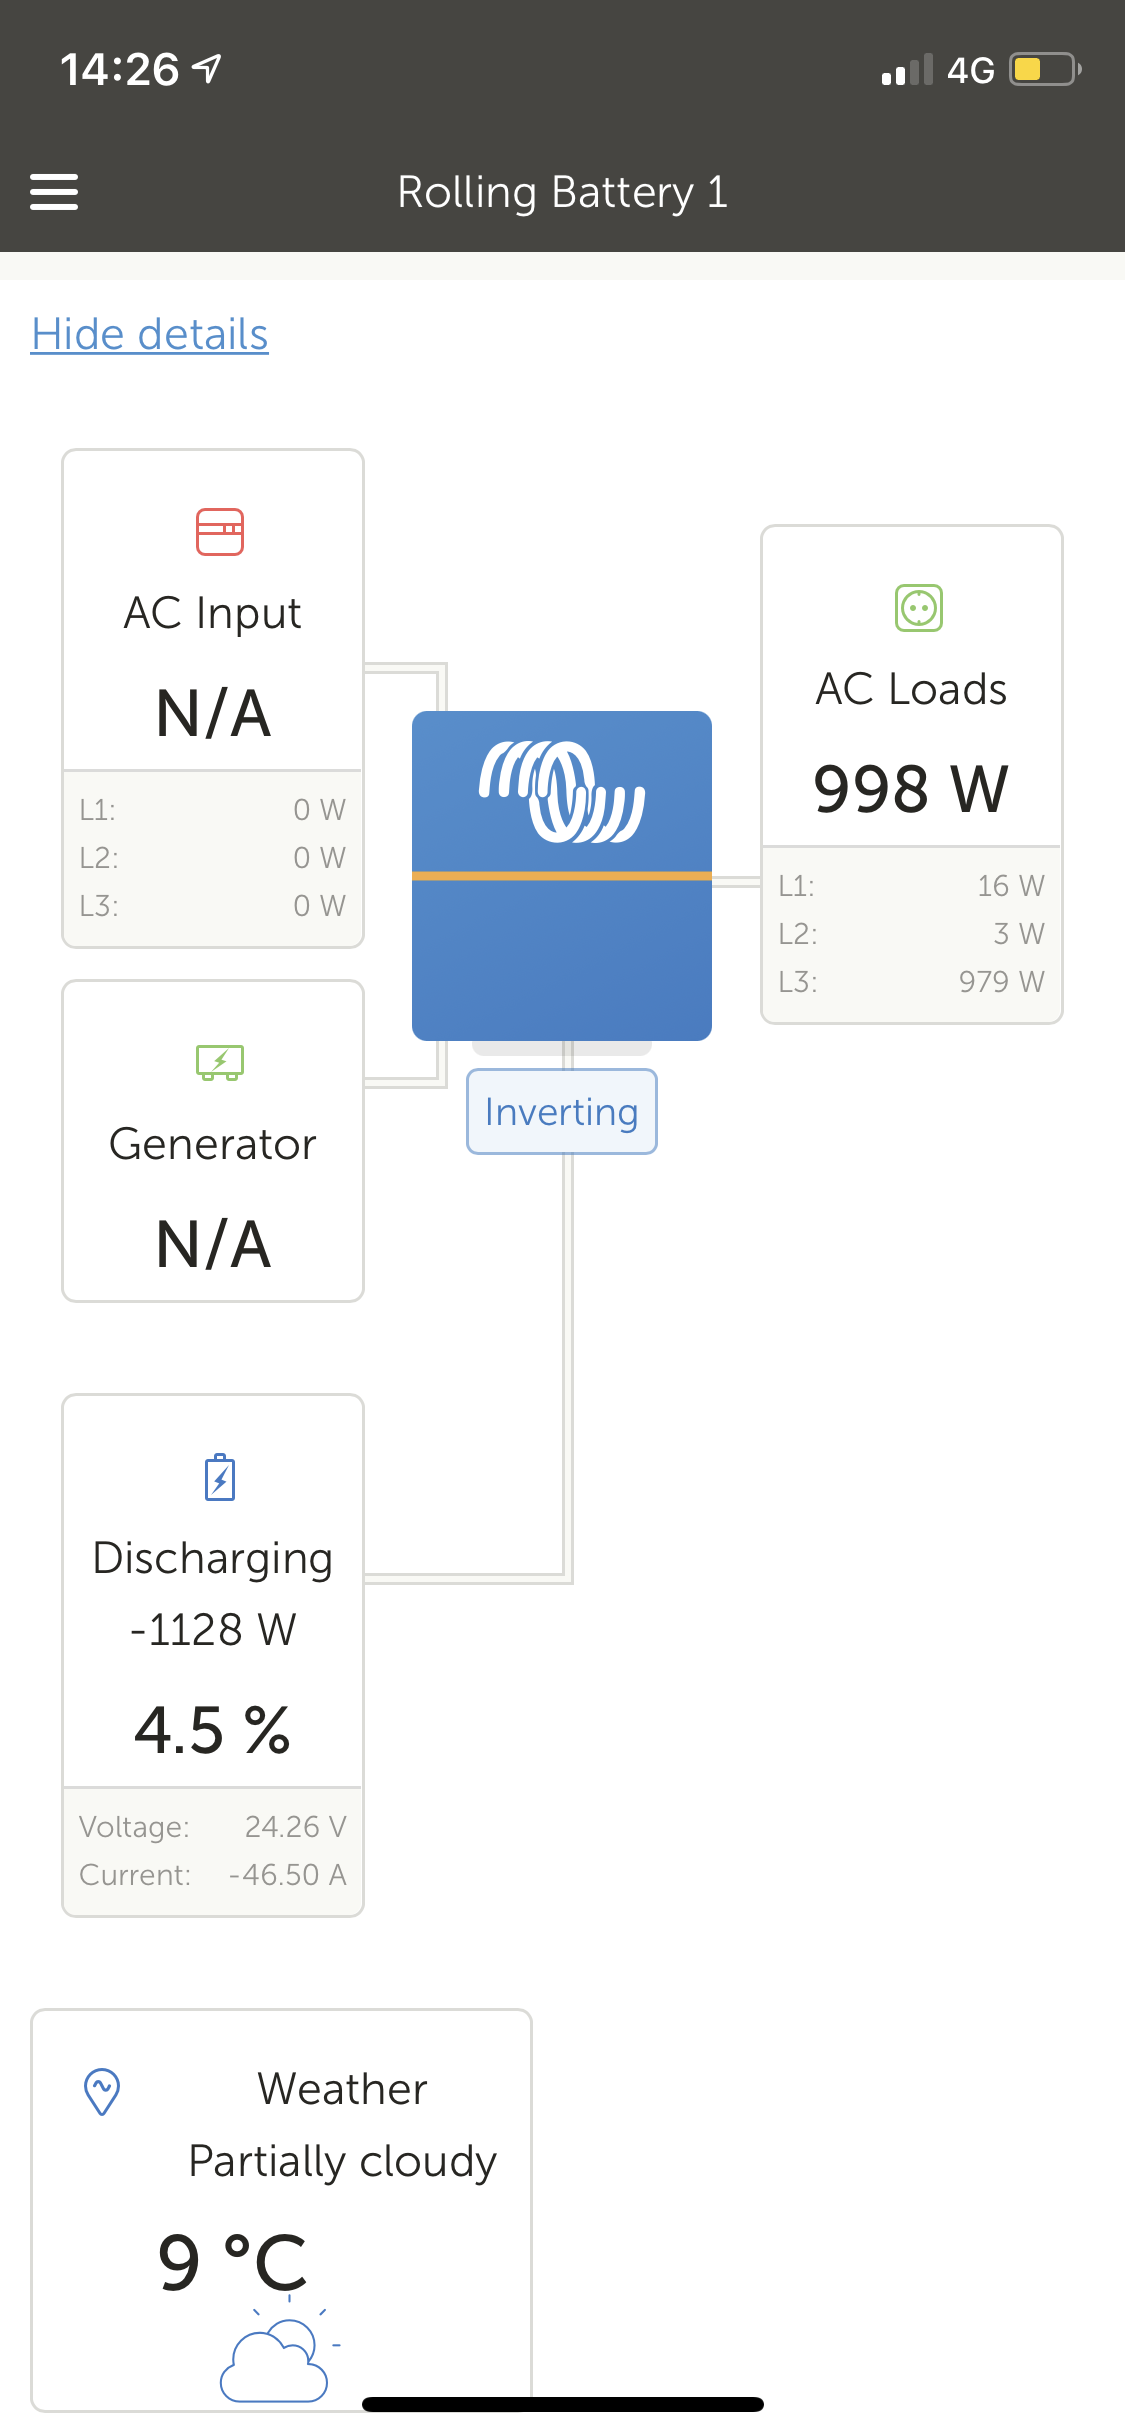
Task: Collapse the AC Input L1-L3 breakdown
Action: 212,857
